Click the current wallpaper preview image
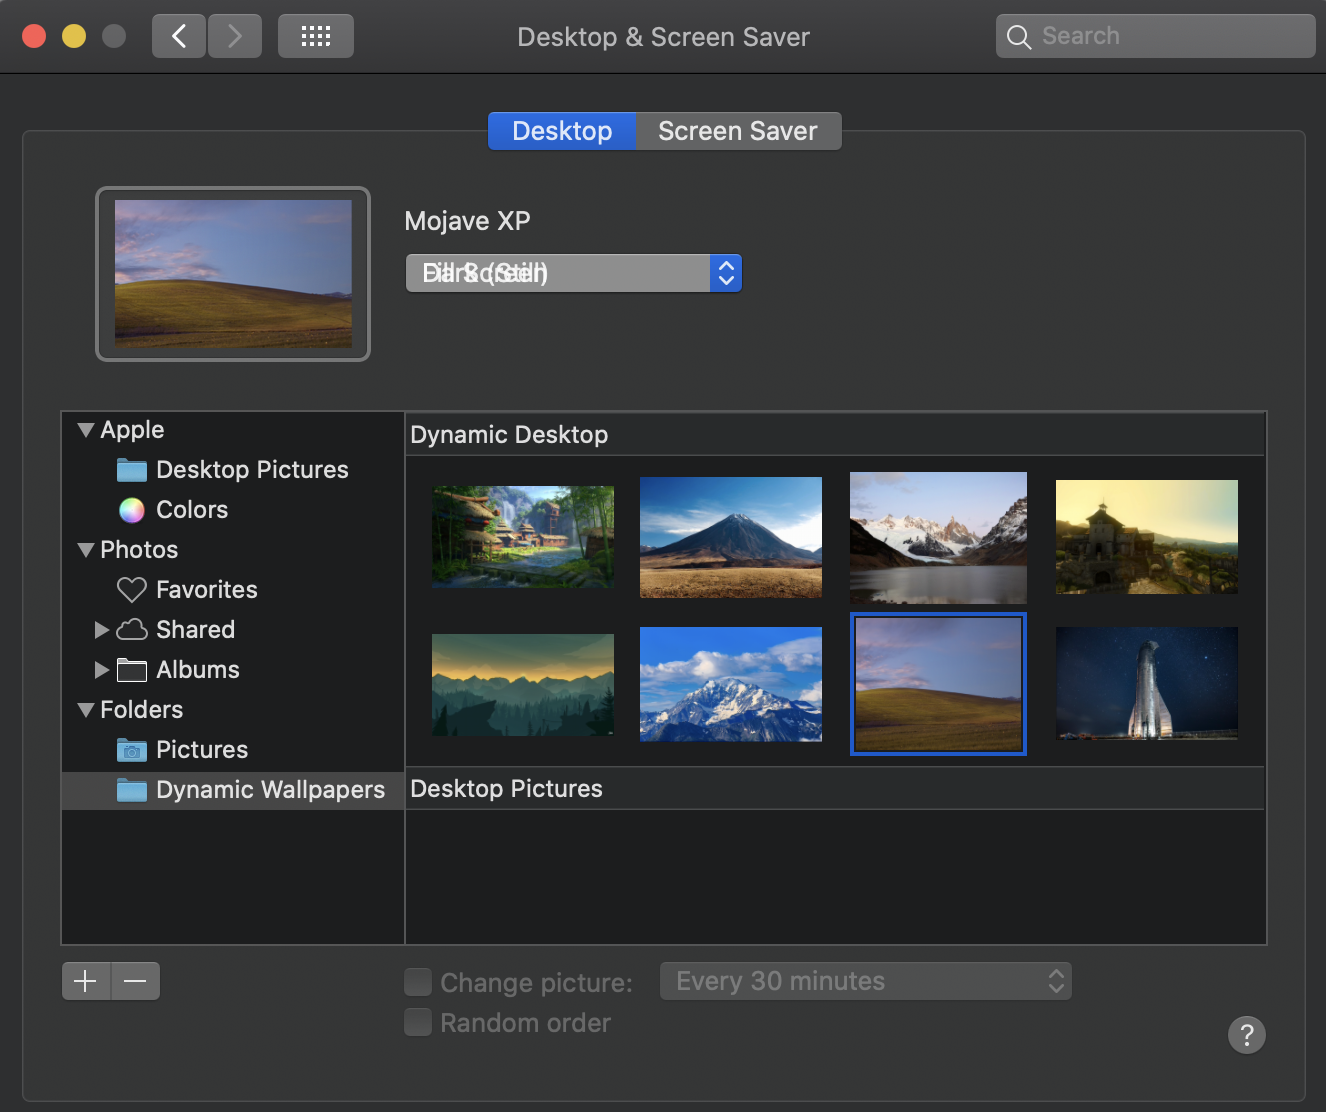This screenshot has height=1112, width=1326. pos(233,274)
